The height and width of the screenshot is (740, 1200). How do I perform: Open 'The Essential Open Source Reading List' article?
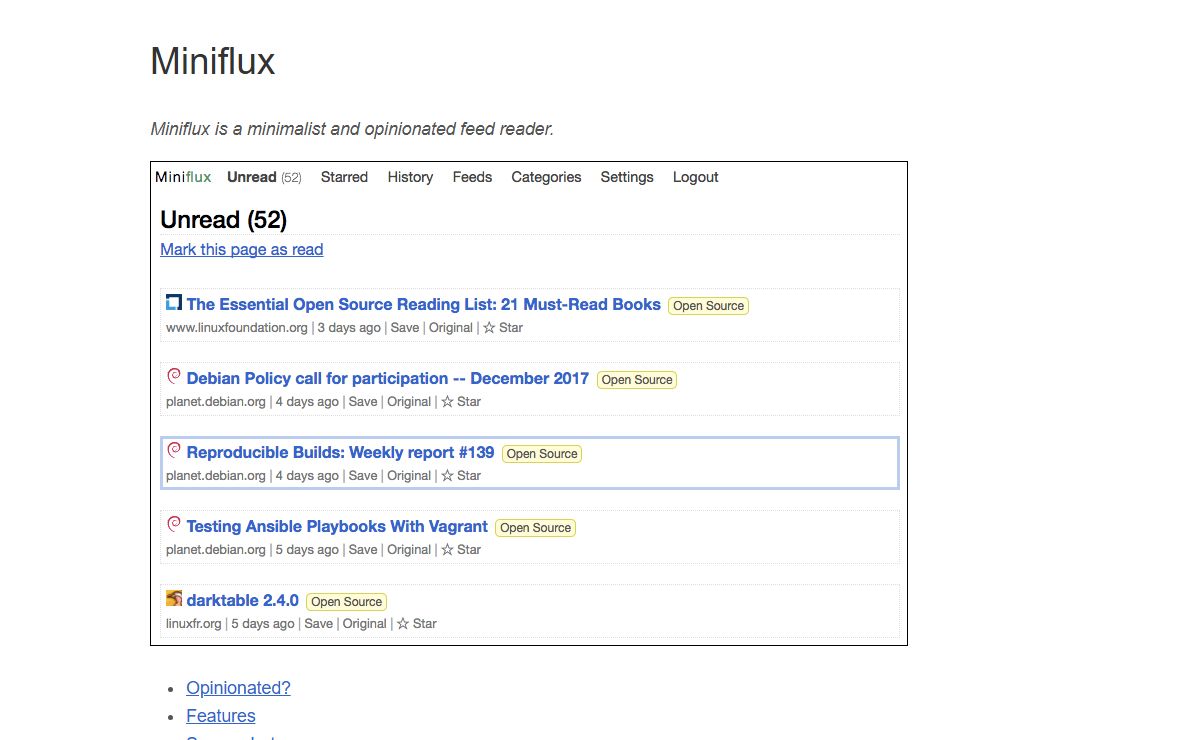point(424,304)
